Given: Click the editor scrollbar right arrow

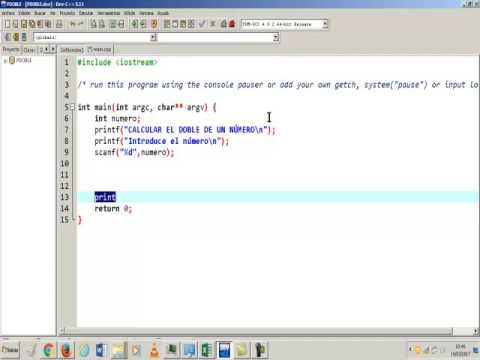Looking at the screenshot, I should coord(476,331).
